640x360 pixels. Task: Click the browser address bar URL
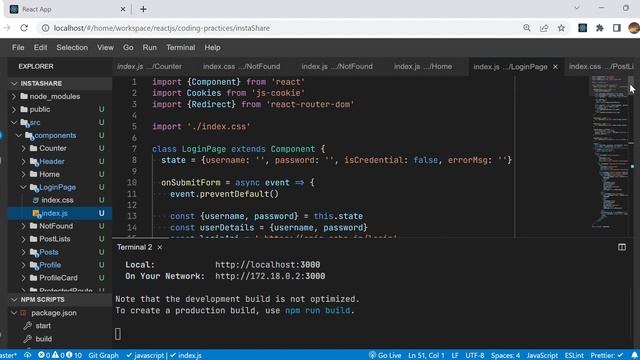pos(162,28)
